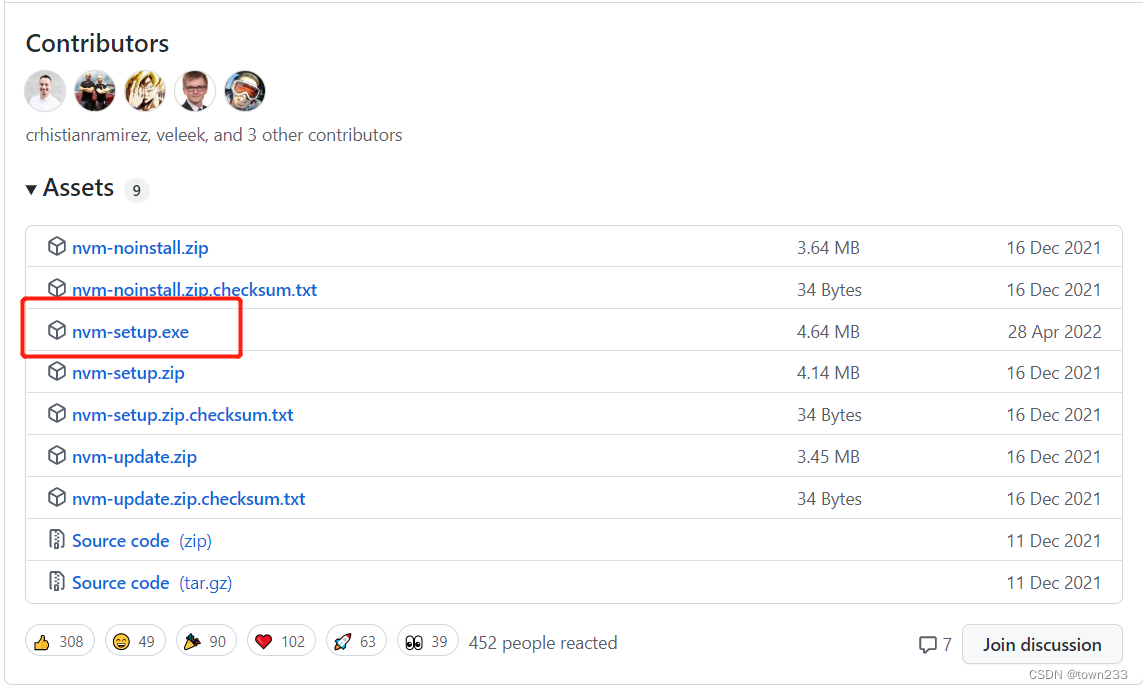The width and height of the screenshot is (1143, 689).
Task: Open the fourth contributor avatar with glasses and suit
Action: pyautogui.click(x=195, y=91)
